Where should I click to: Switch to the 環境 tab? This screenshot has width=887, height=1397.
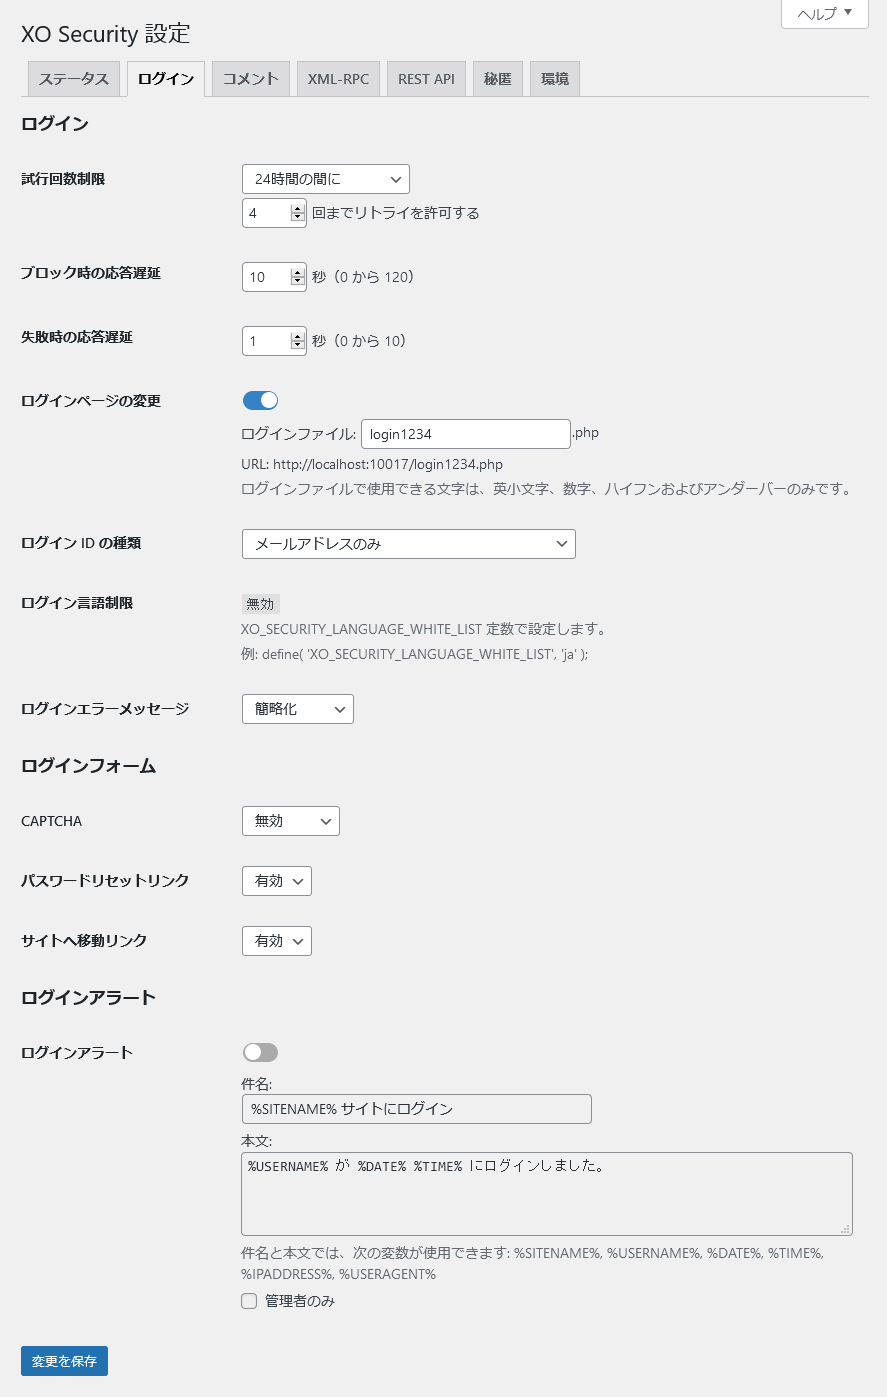click(555, 78)
